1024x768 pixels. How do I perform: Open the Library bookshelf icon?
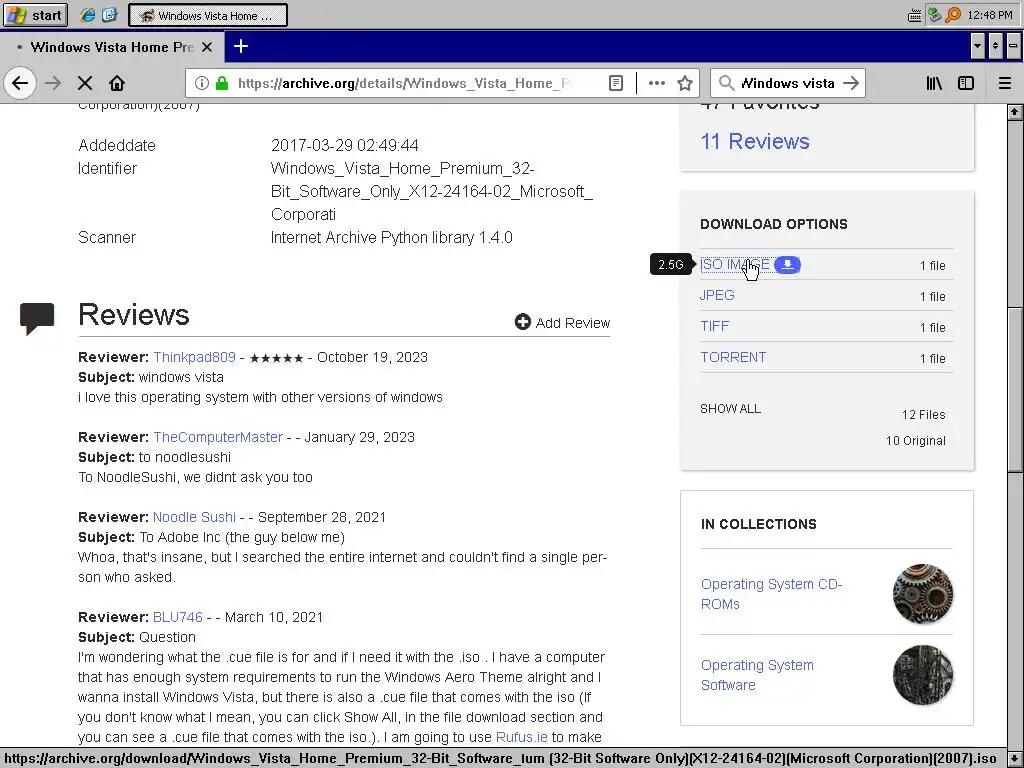[x=934, y=83]
